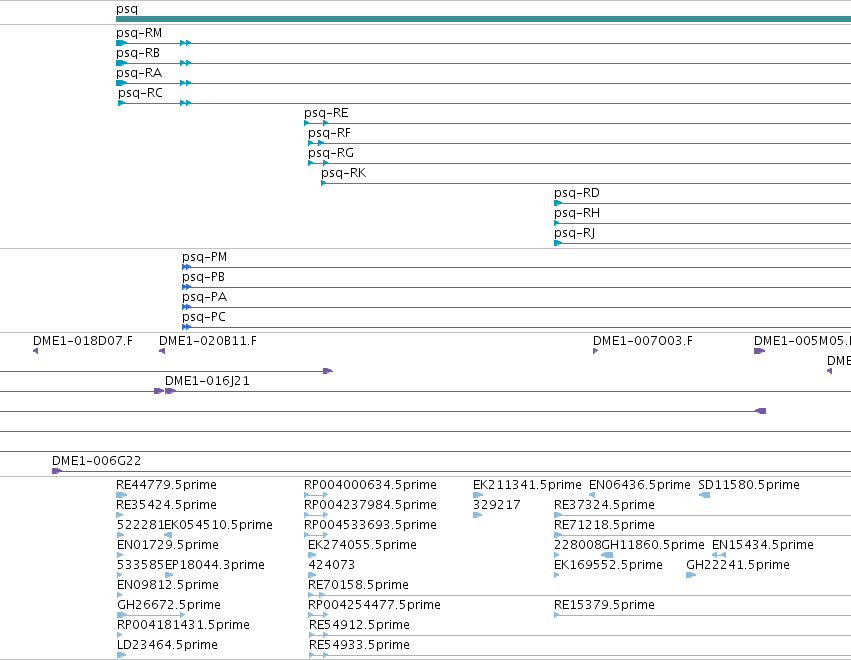
Task: Select the RP004181431.5prime EST label
Action: pyautogui.click(x=183, y=625)
